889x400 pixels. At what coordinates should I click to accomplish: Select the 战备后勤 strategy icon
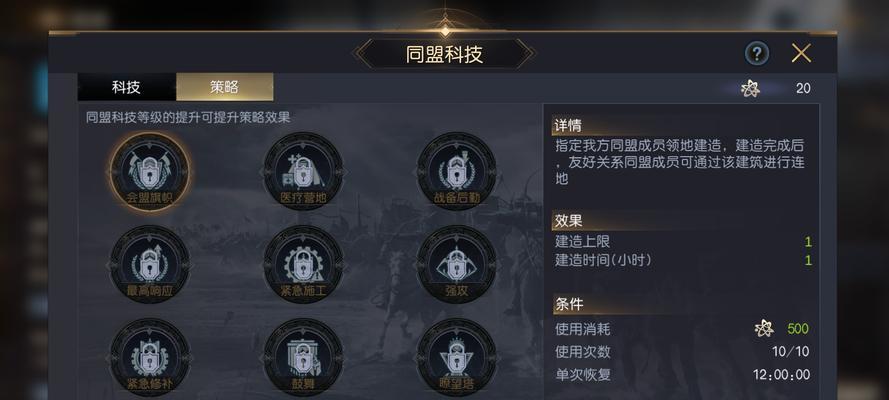[457, 172]
